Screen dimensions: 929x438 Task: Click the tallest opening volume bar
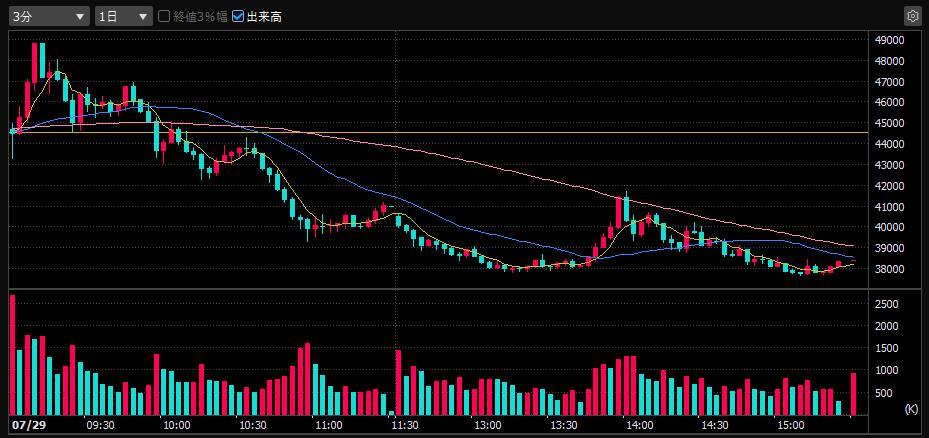click(12, 354)
